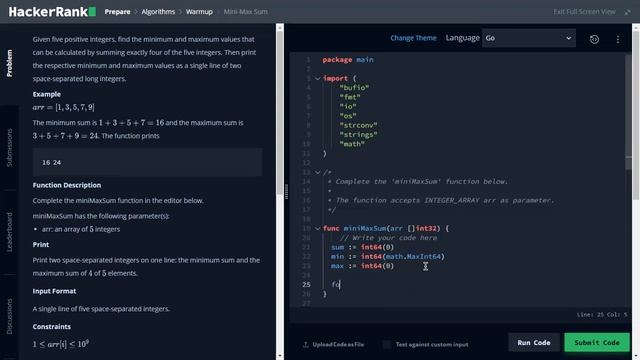The image size is (640, 360).
Task: Open the Warmup breadcrumb
Action: (199, 12)
